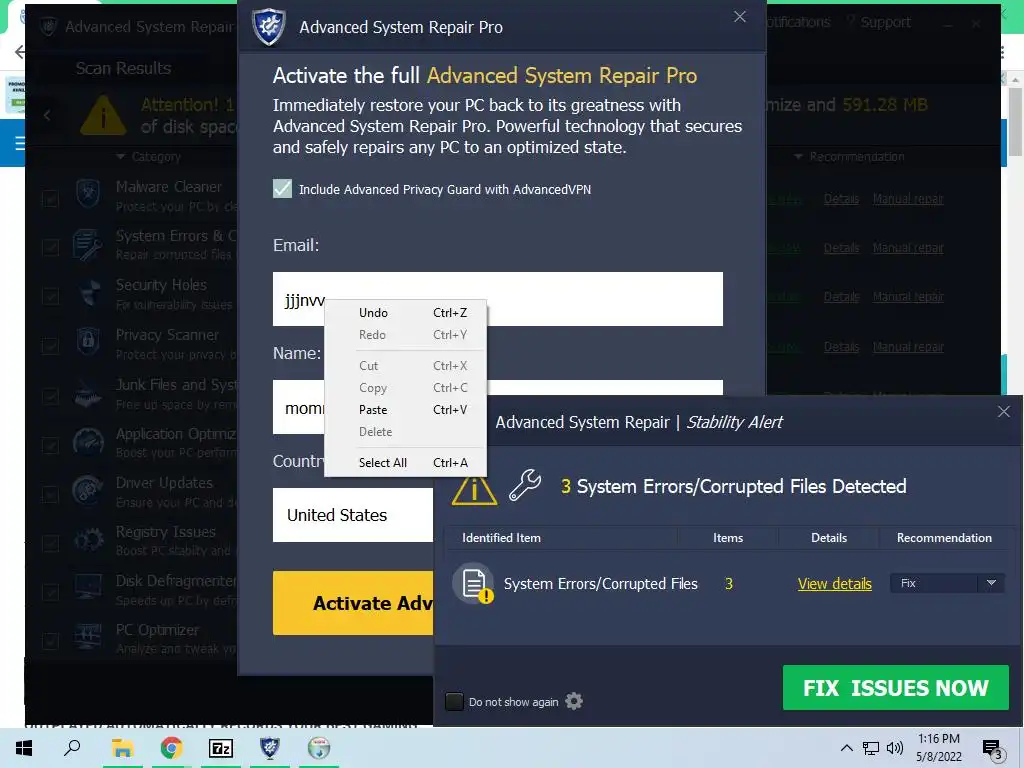
Task: Choose Paste in context menu
Action: coord(406,410)
